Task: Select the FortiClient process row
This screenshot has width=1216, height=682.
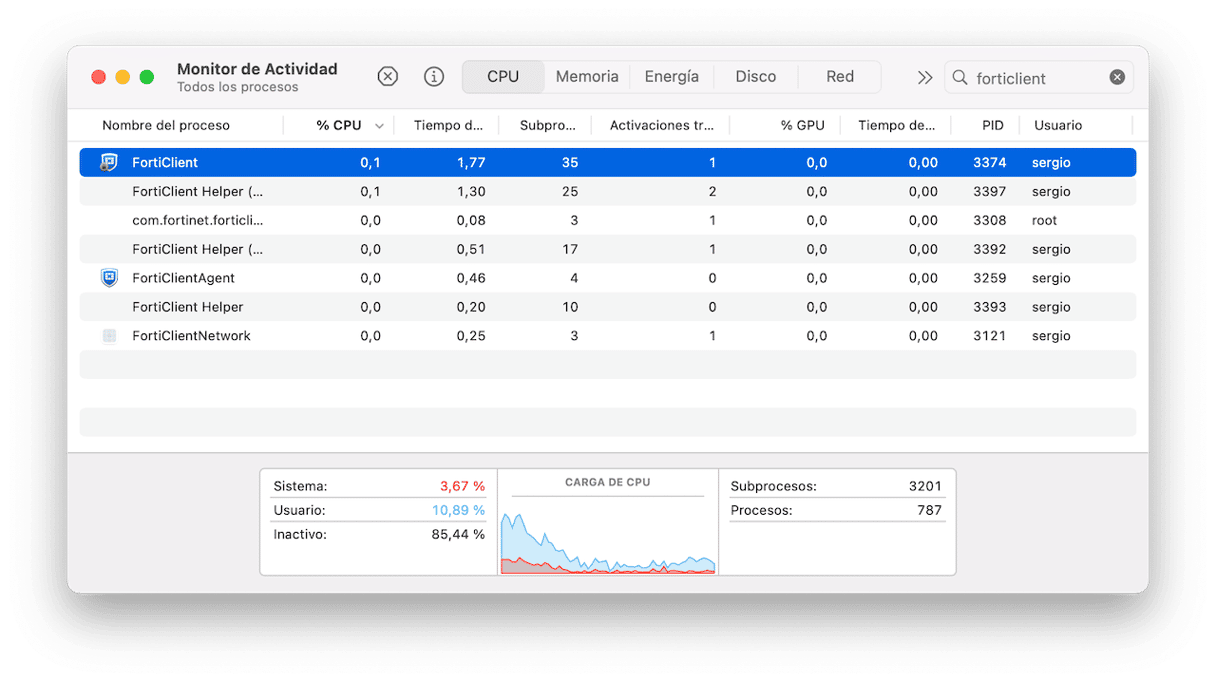Action: click(608, 162)
